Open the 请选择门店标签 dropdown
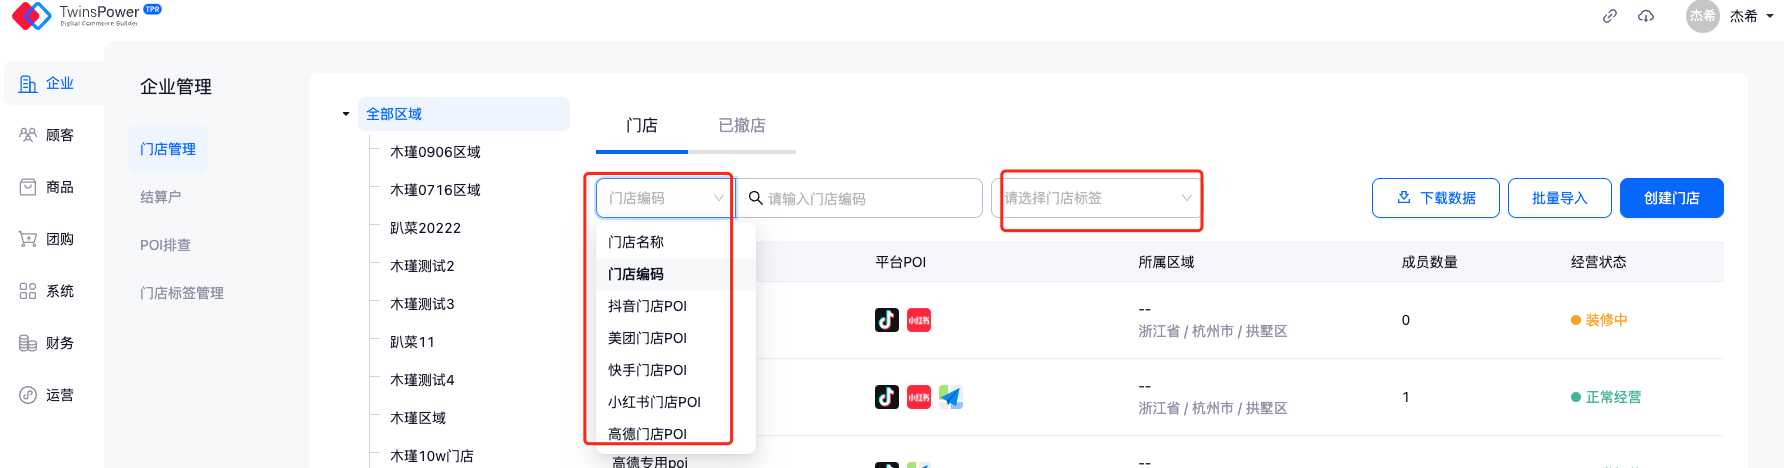The image size is (1784, 468). (x=1097, y=198)
